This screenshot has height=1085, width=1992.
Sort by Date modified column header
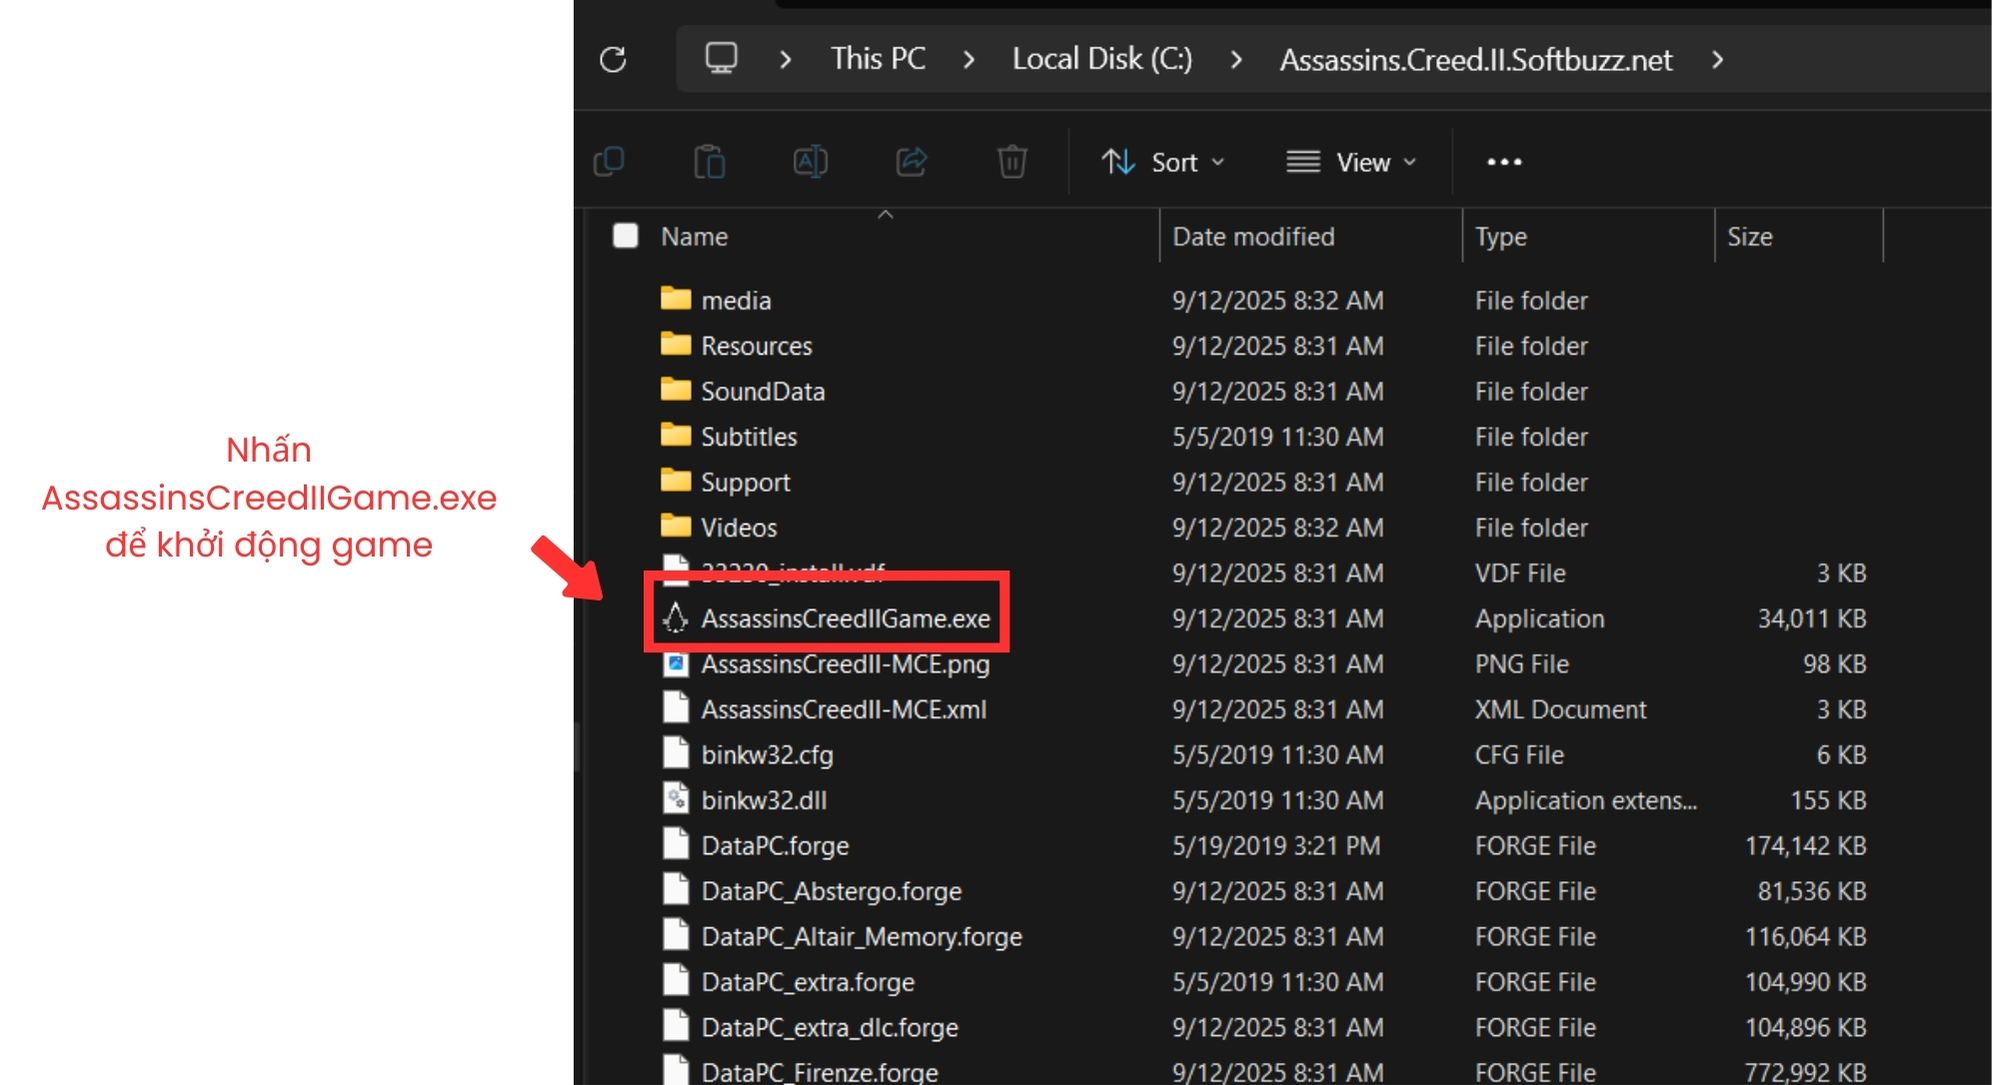click(1253, 237)
